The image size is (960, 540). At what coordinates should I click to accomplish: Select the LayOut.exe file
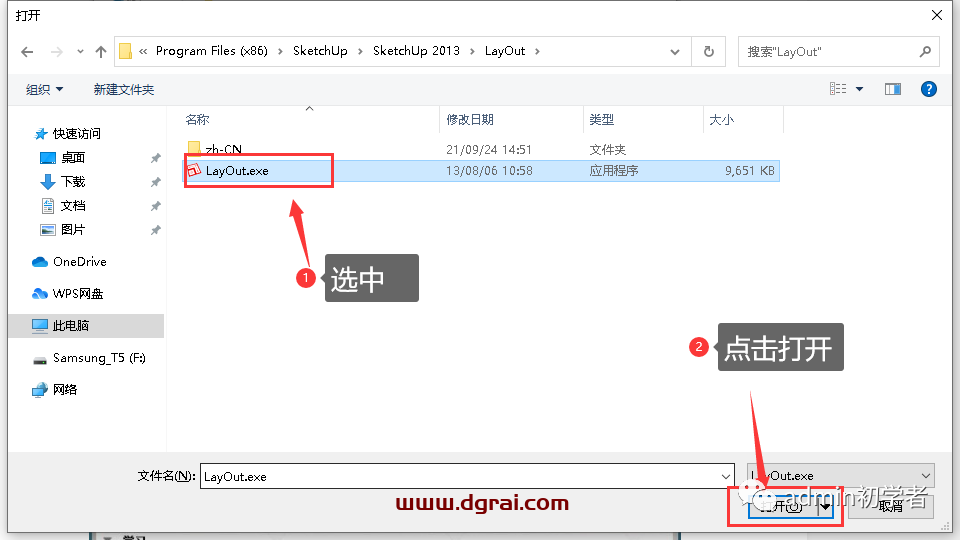[x=237, y=171]
